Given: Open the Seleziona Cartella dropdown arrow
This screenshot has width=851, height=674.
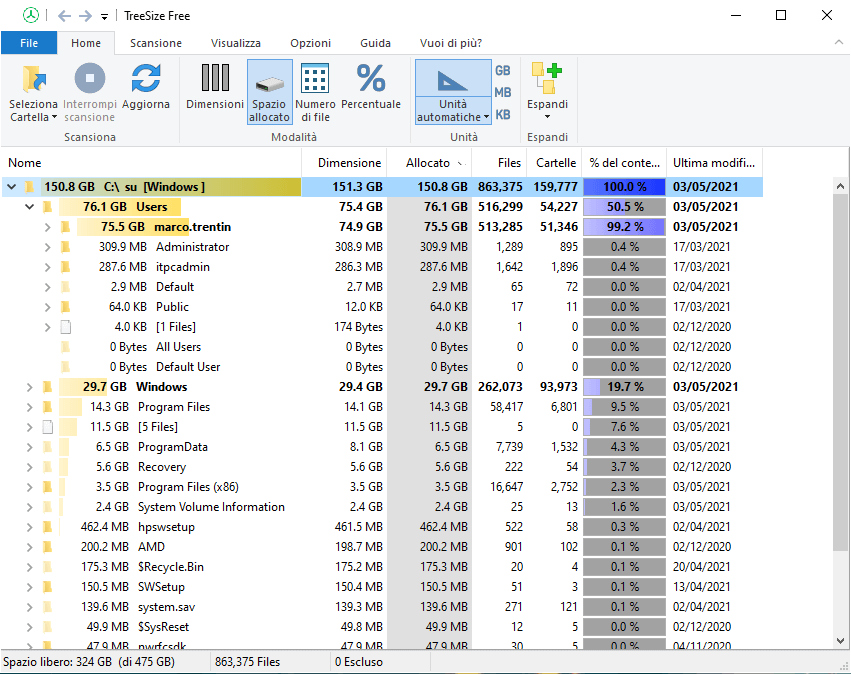Looking at the screenshot, I should 54,117.
